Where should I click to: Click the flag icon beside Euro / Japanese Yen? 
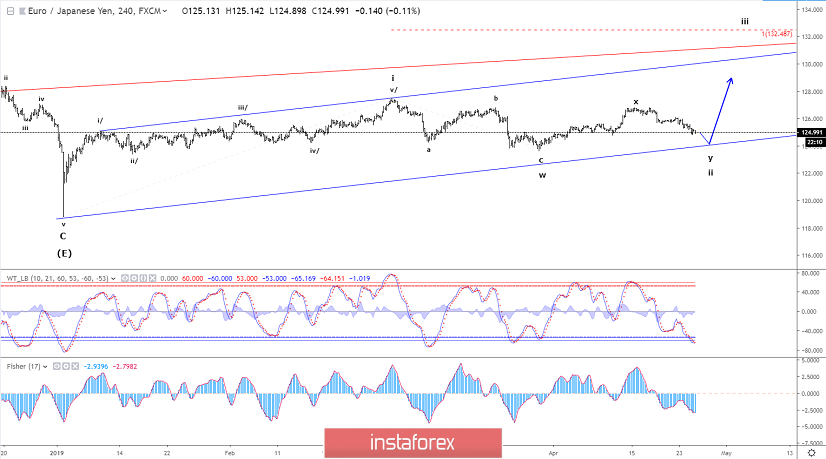point(22,11)
